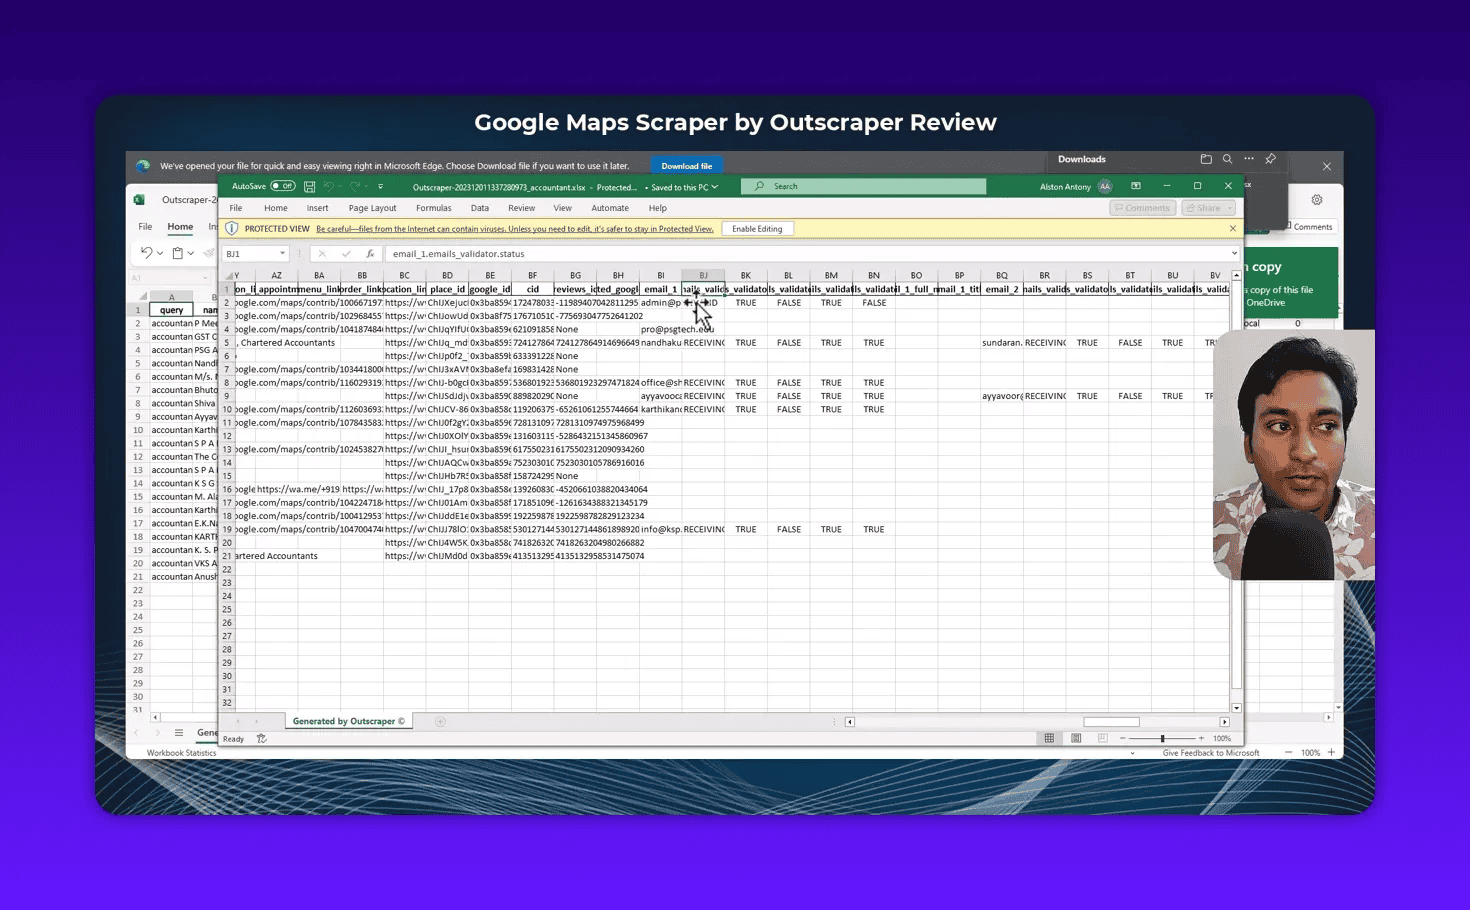Click the Save icon in Quick Access Toolbar

[309, 186]
